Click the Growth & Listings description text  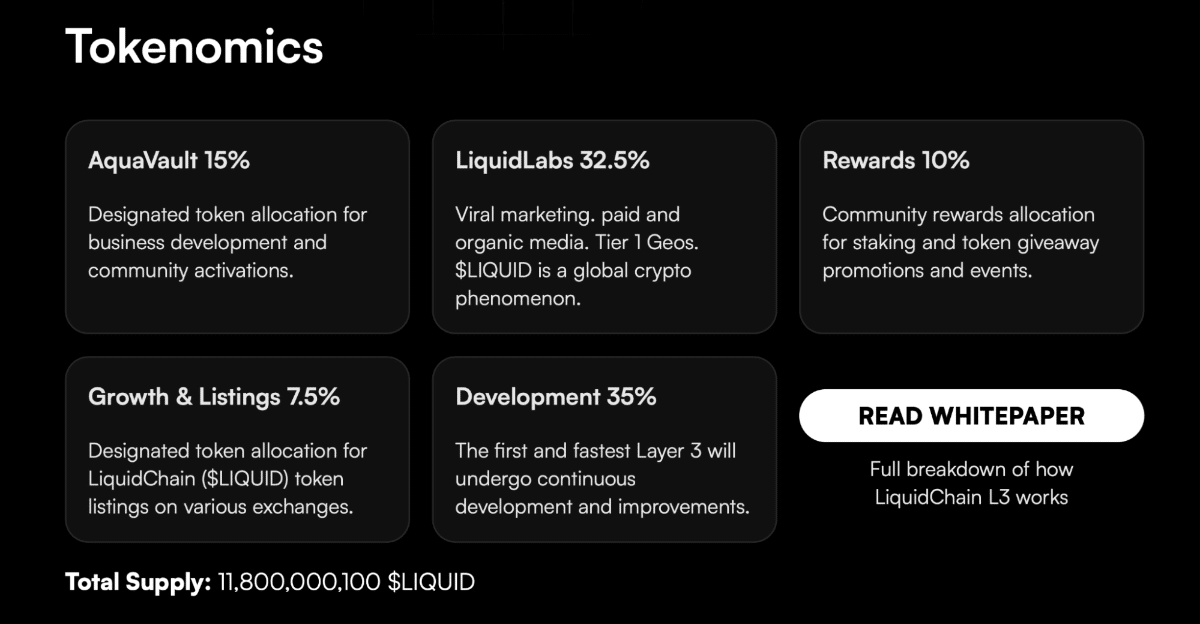(229, 478)
